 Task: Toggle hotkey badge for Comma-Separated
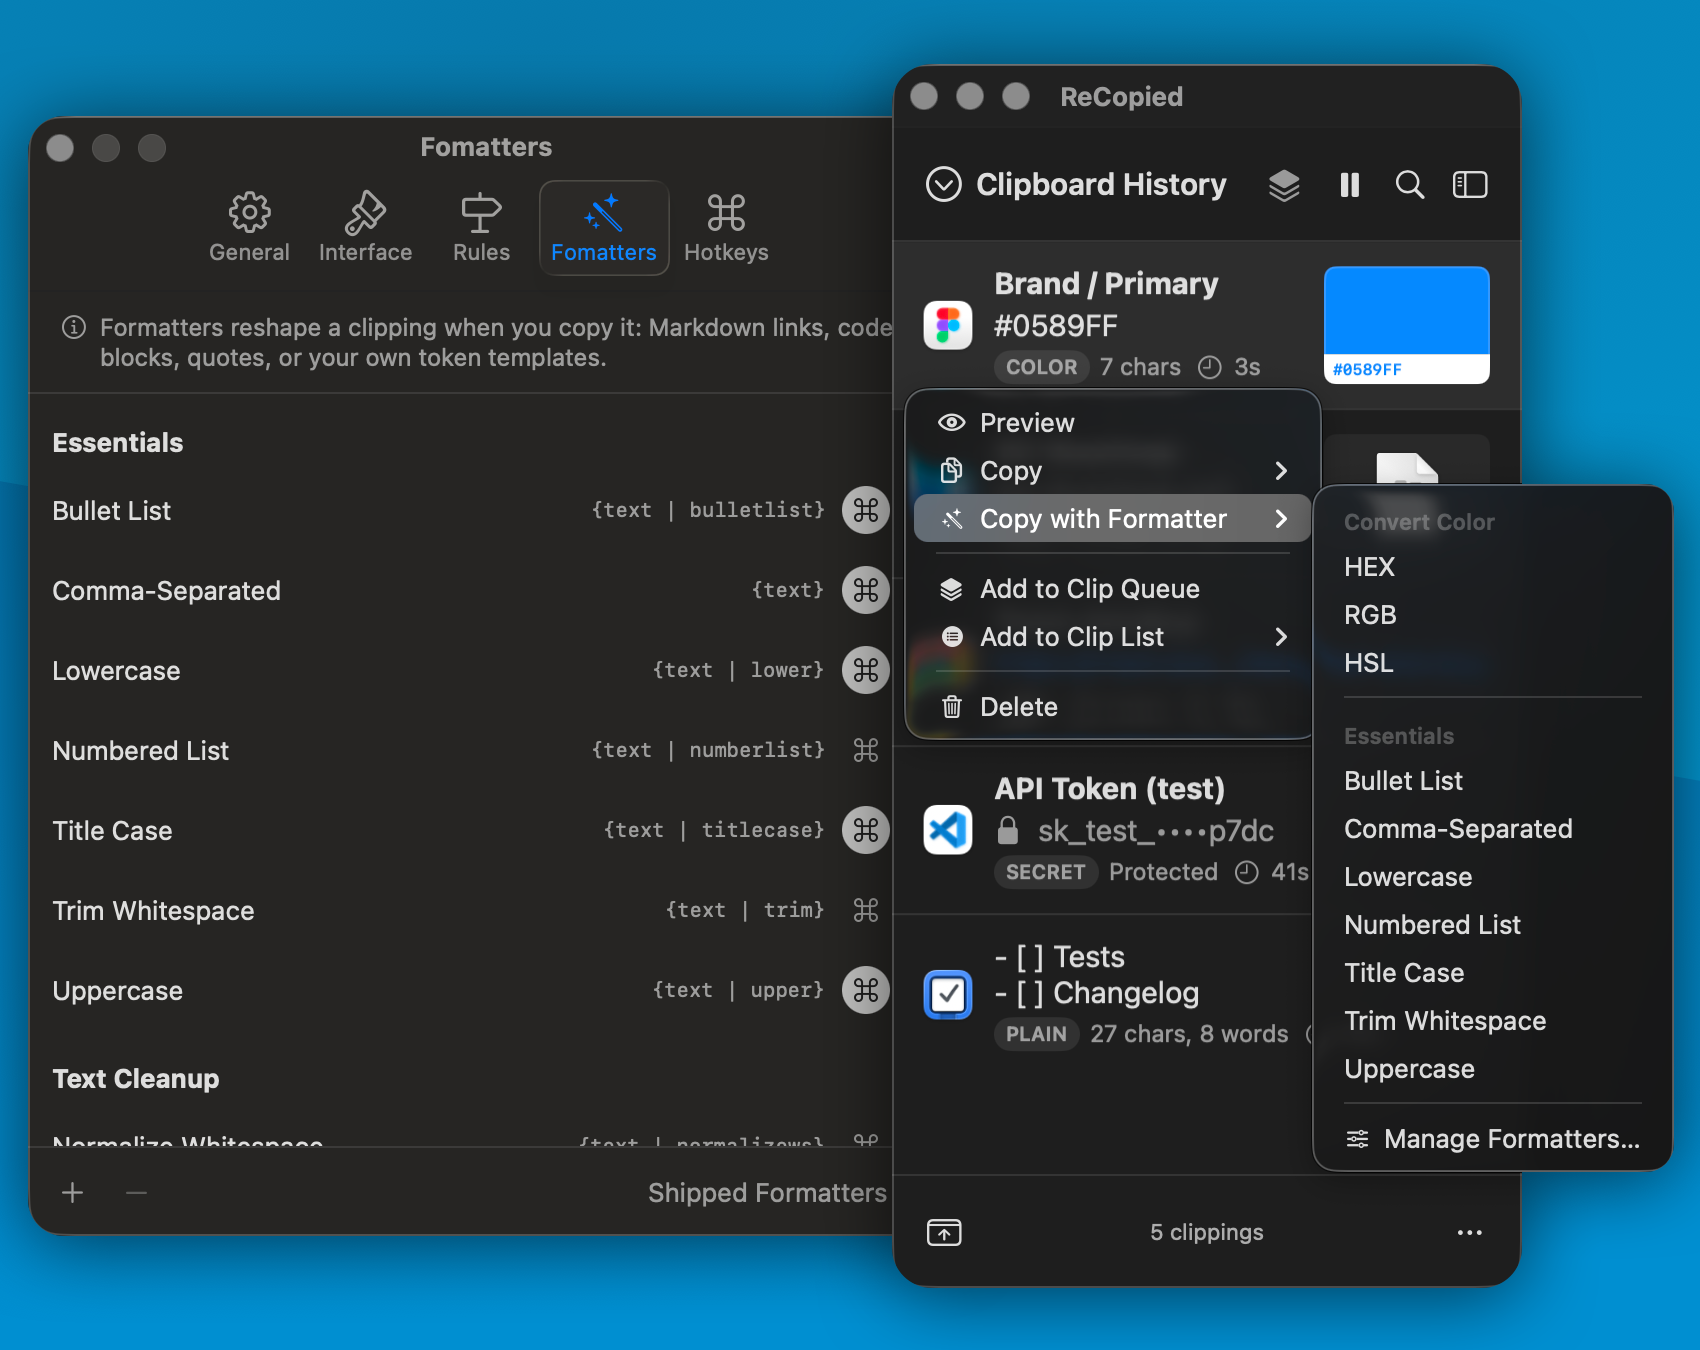[x=866, y=590]
